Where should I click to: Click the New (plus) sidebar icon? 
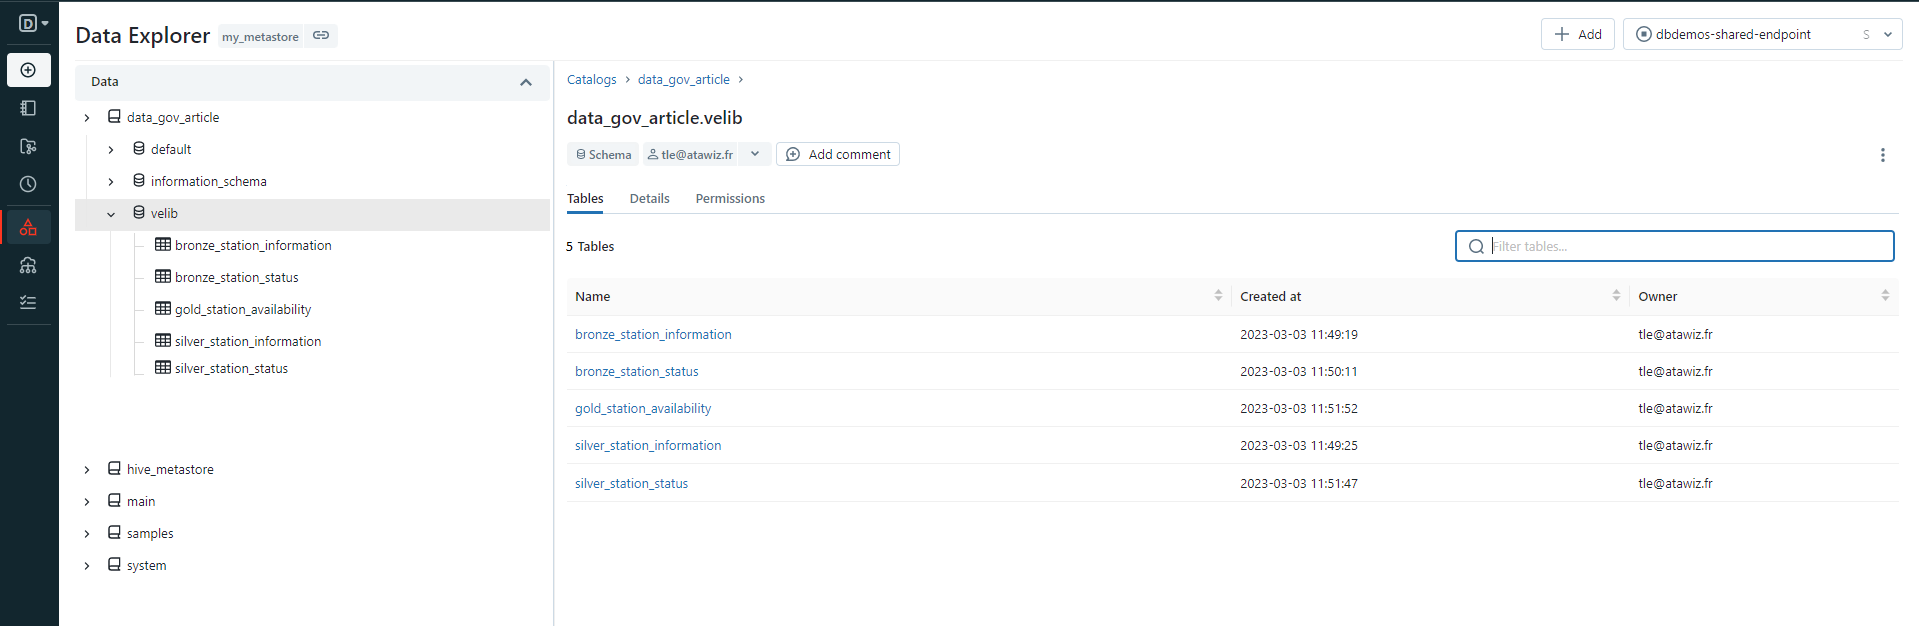pyautogui.click(x=28, y=70)
